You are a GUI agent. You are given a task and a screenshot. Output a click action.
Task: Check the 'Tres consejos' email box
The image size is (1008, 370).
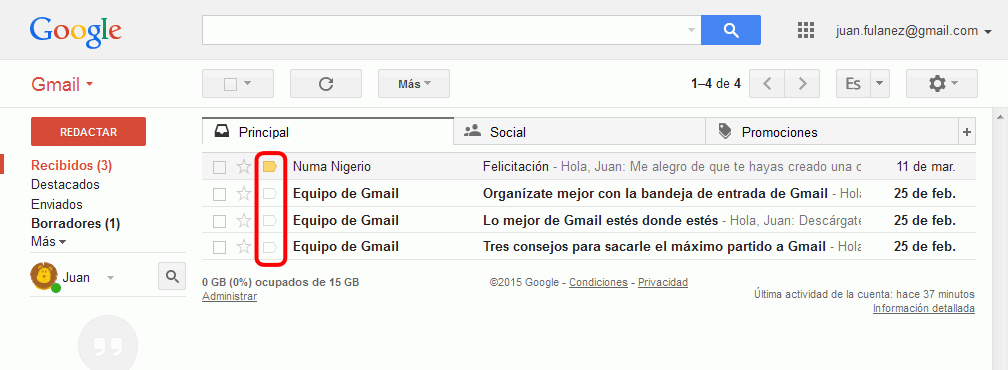pyautogui.click(x=220, y=247)
